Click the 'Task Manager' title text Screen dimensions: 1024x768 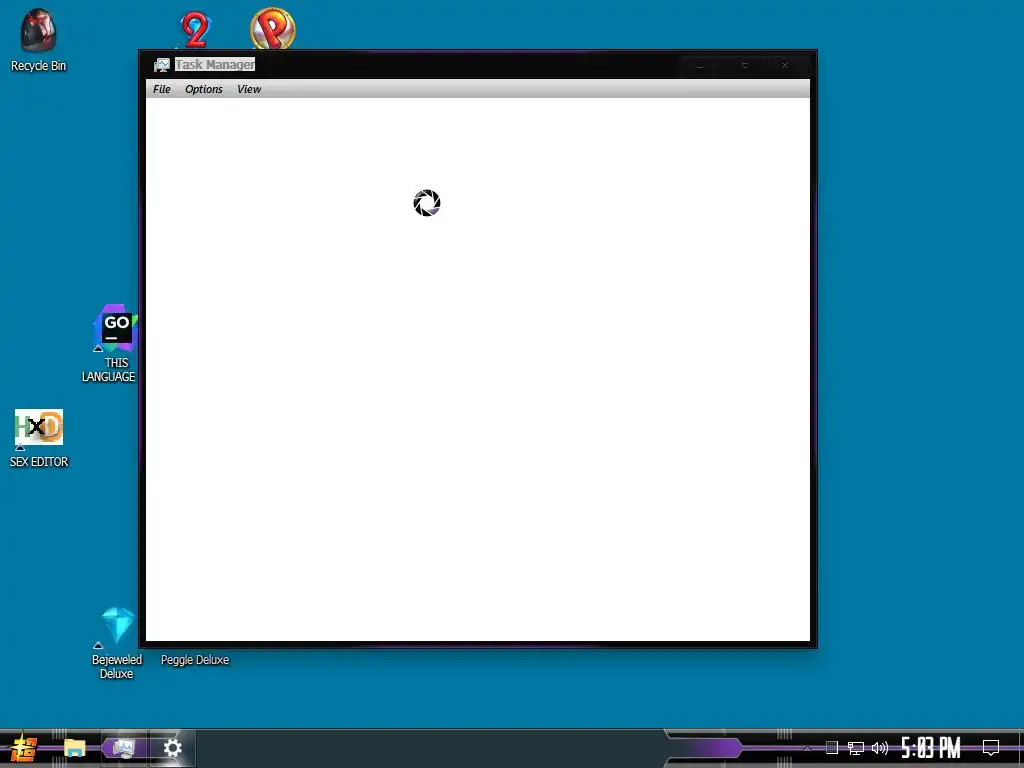coord(215,65)
